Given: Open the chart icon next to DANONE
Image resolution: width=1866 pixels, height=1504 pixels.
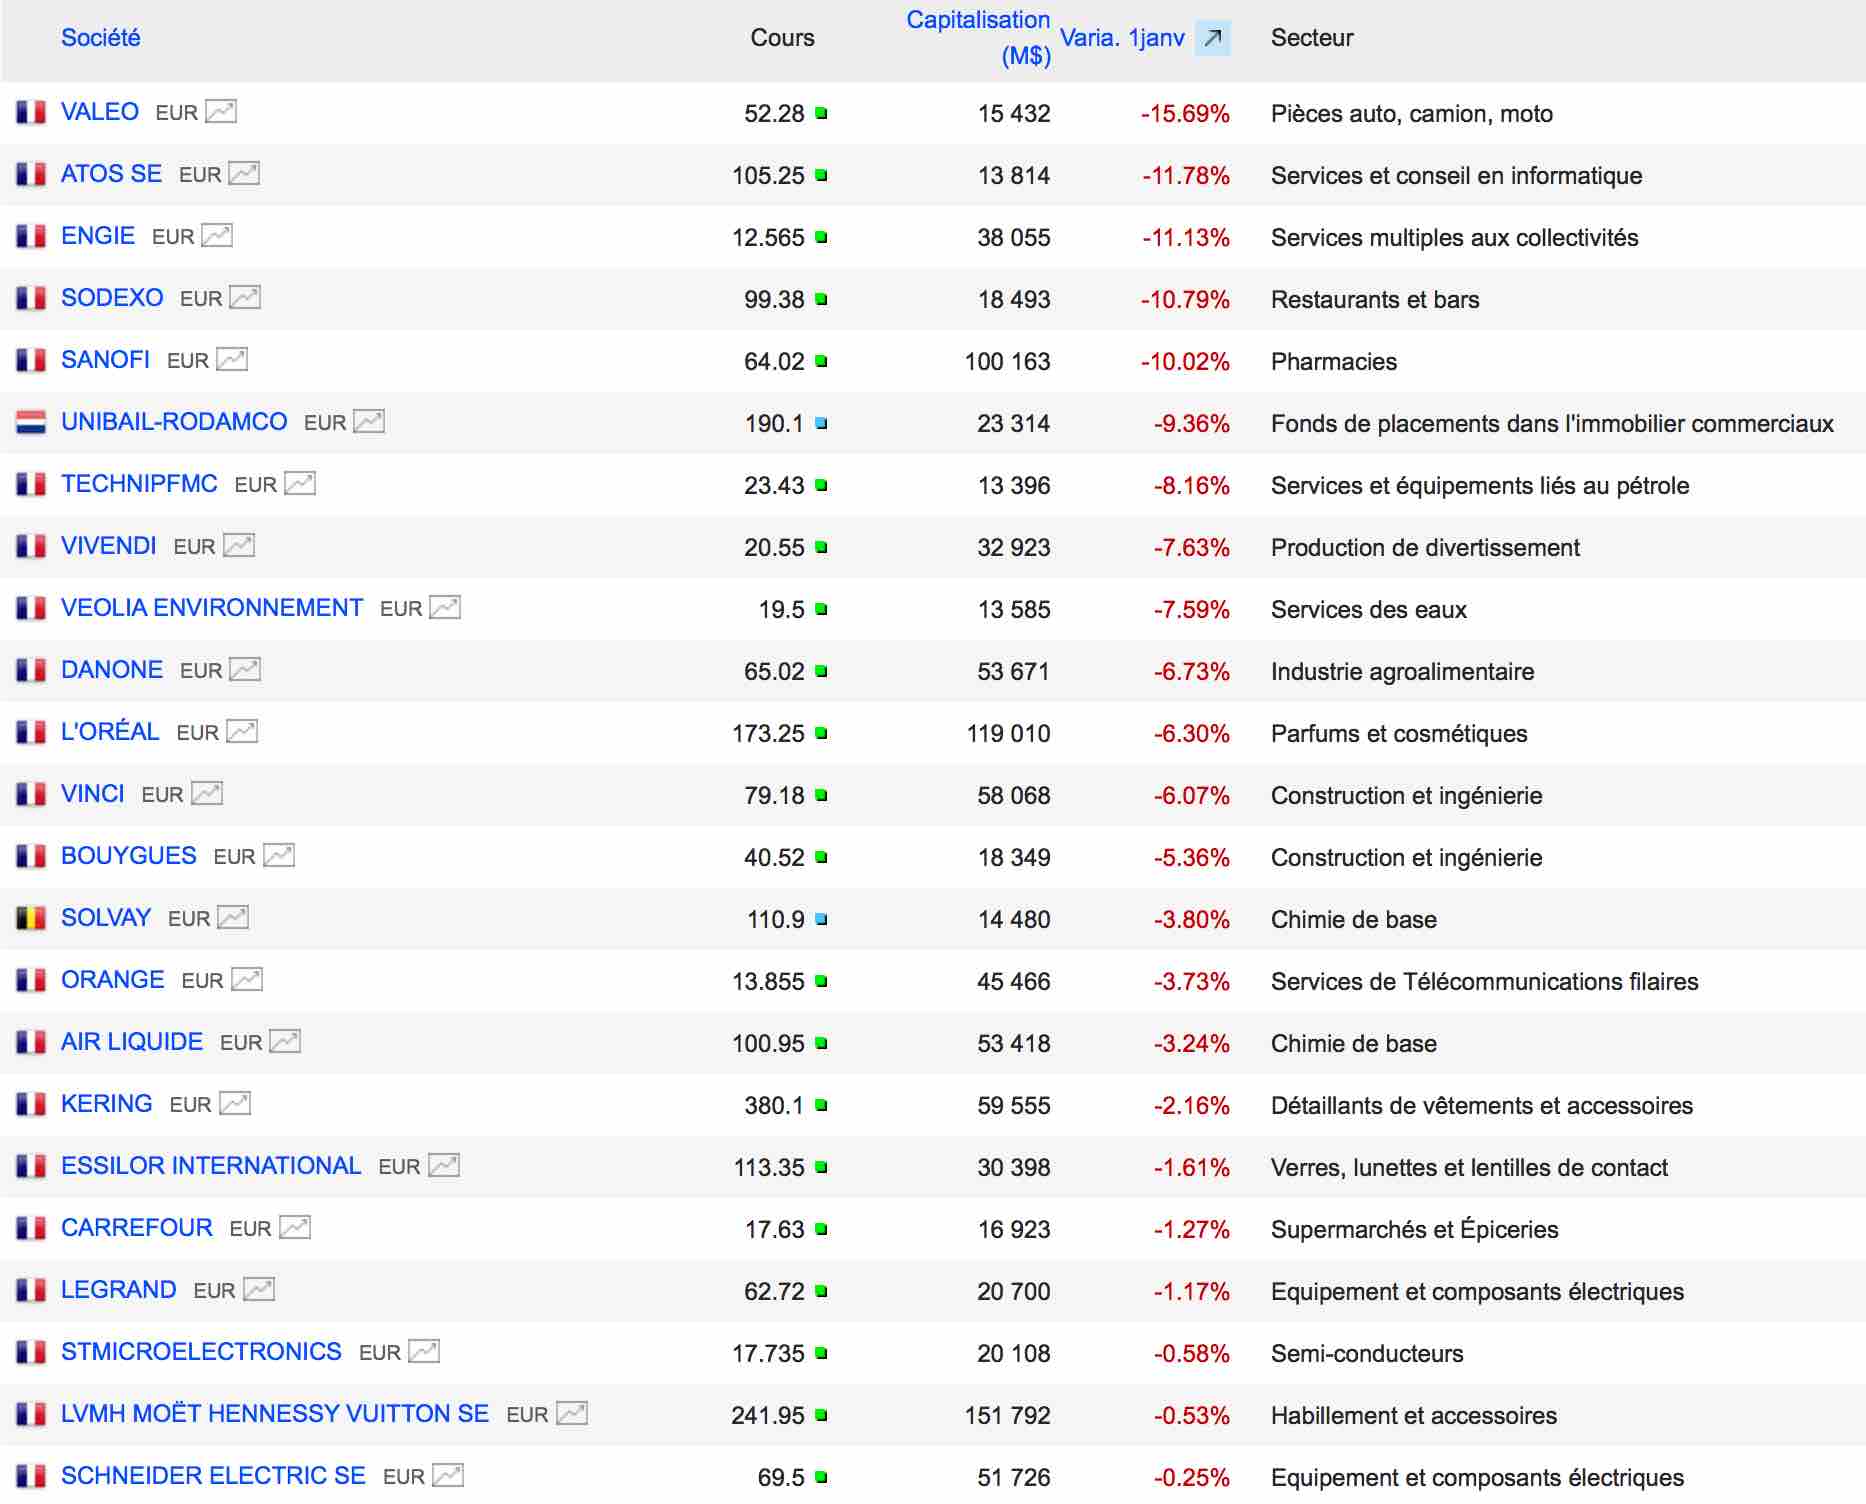Looking at the screenshot, I should [245, 669].
